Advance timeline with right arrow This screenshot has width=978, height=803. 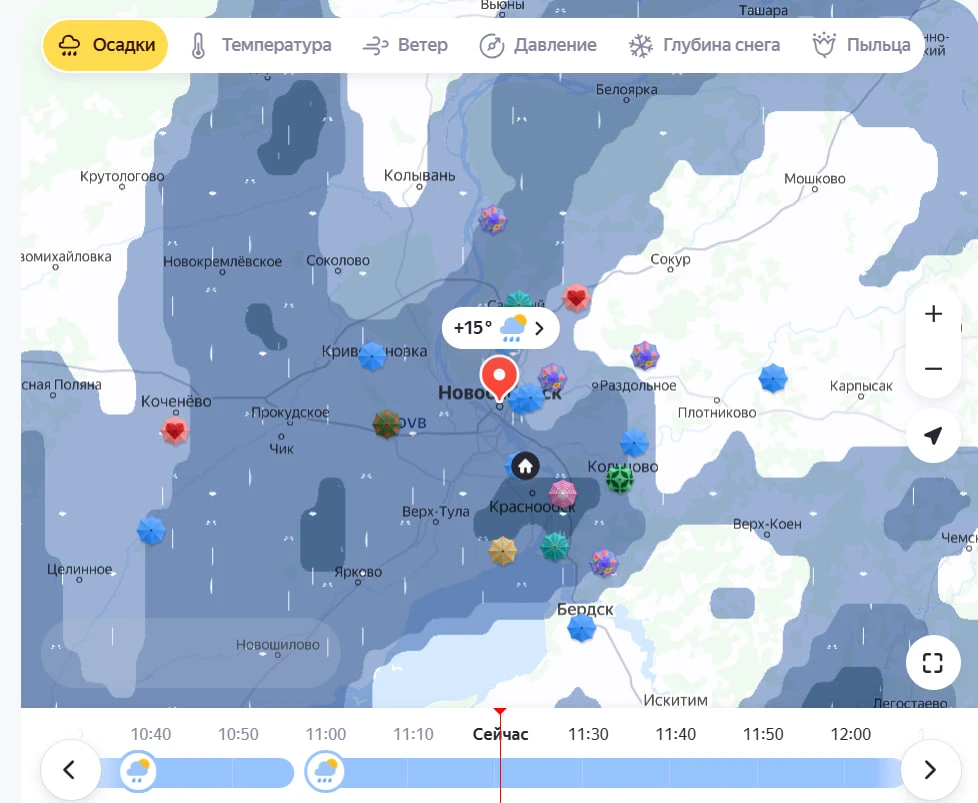pyautogui.click(x=930, y=769)
